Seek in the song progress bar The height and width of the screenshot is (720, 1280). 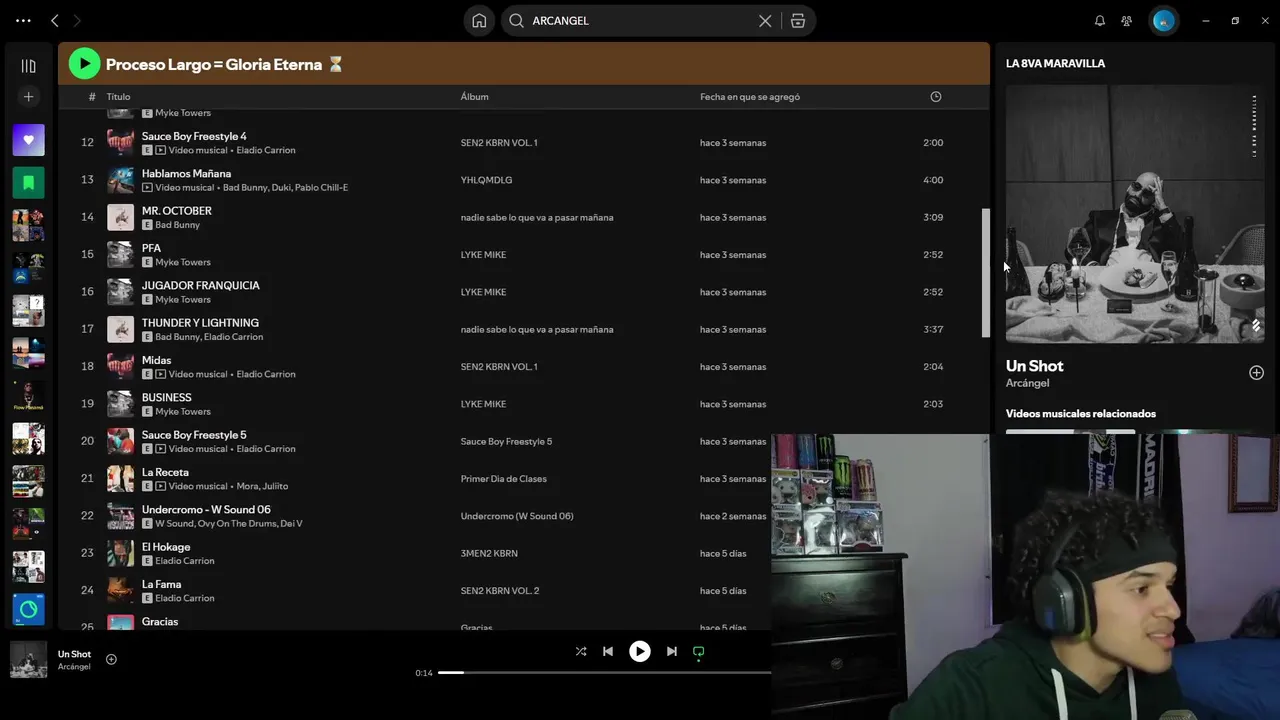(x=604, y=673)
